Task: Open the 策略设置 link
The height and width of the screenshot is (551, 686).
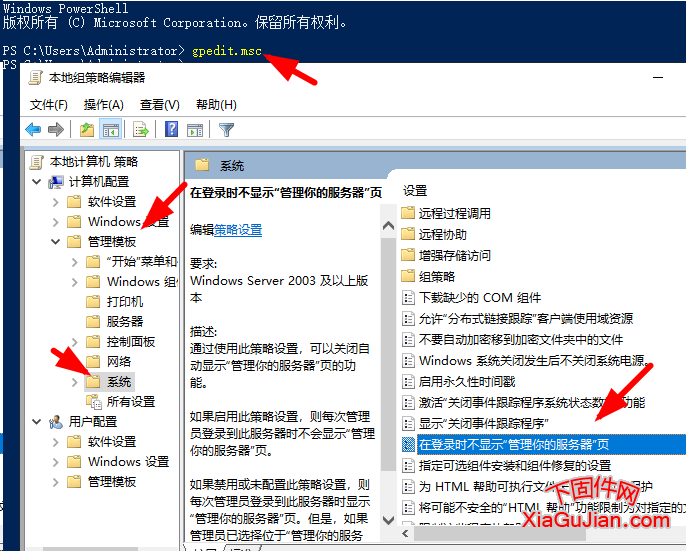Action: tap(238, 230)
